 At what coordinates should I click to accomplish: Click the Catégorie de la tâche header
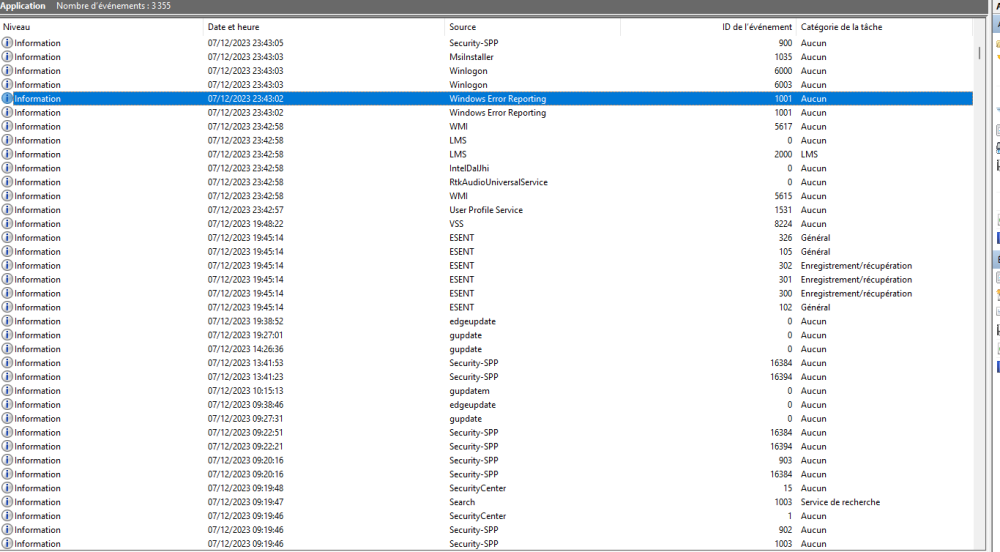[880, 27]
